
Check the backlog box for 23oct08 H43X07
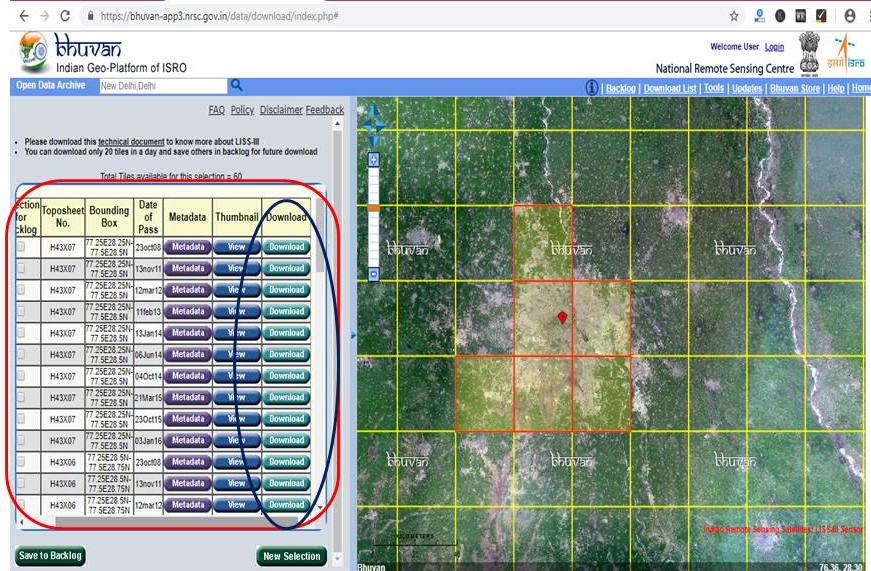[21, 247]
